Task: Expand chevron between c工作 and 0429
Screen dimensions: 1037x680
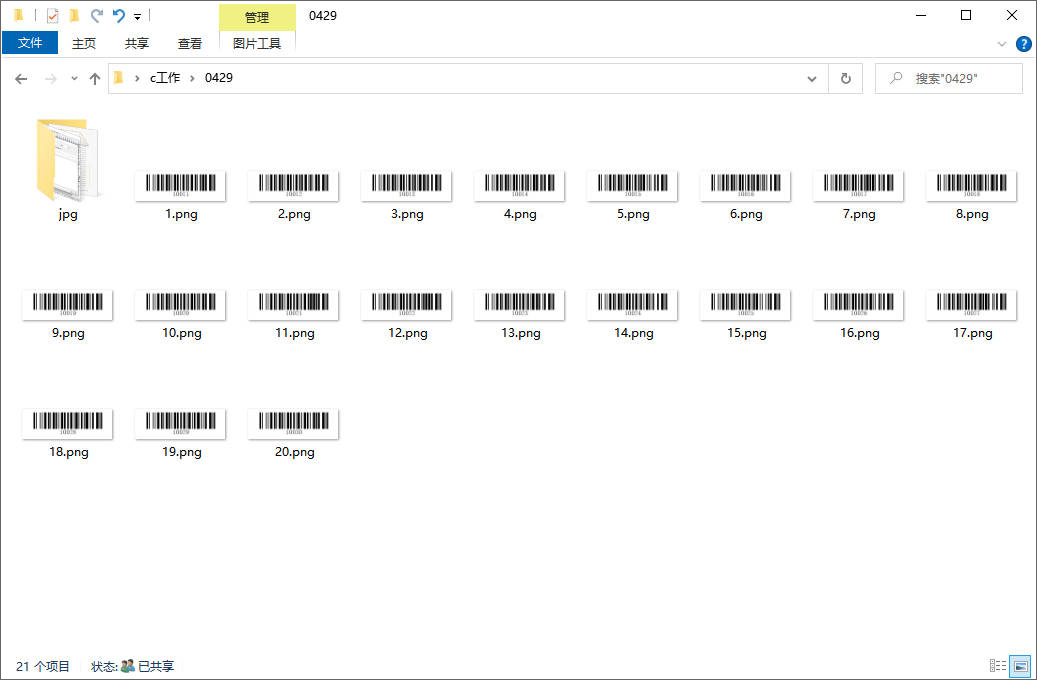Action: (192, 78)
